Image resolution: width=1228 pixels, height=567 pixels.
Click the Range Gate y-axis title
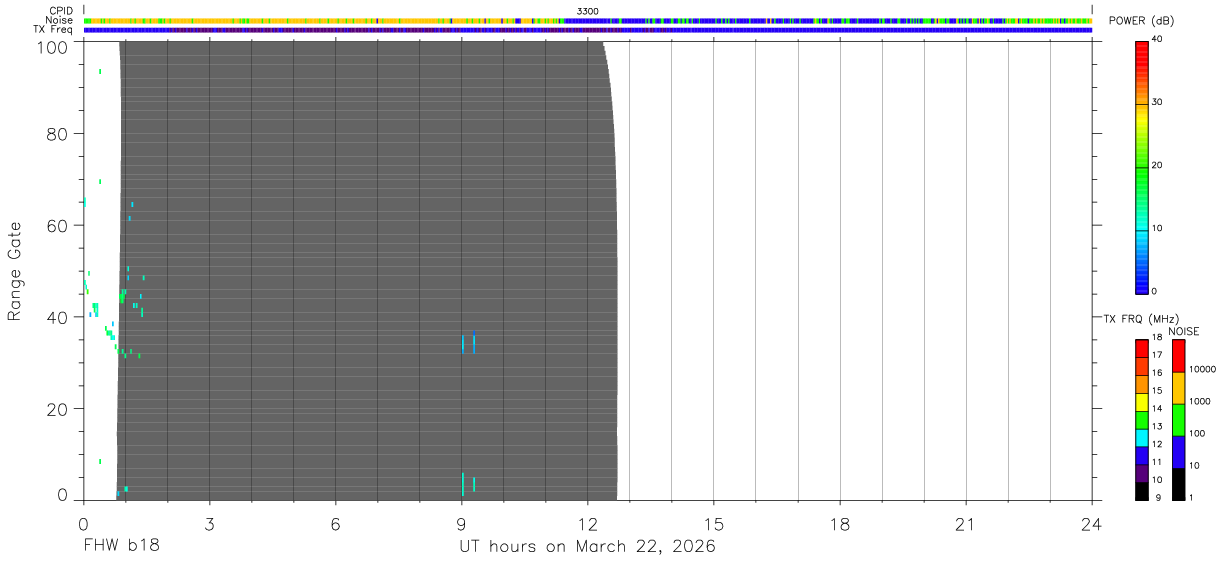tap(15, 271)
